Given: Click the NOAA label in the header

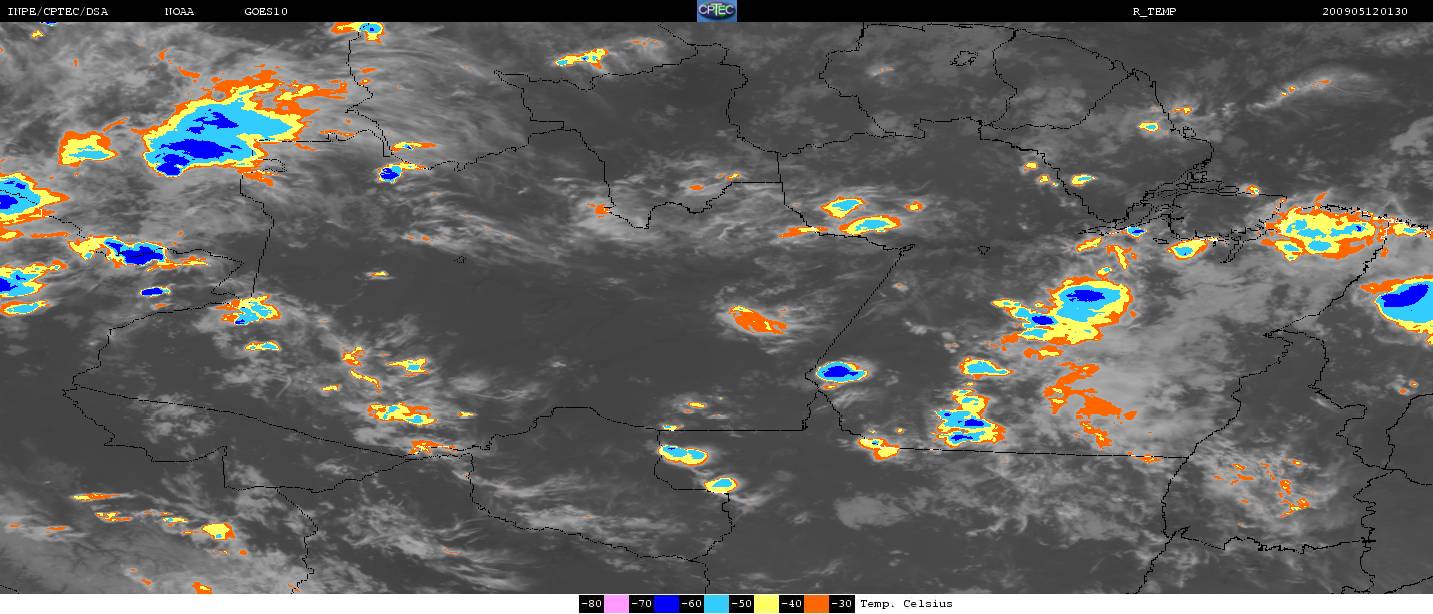Looking at the screenshot, I should (179, 12).
